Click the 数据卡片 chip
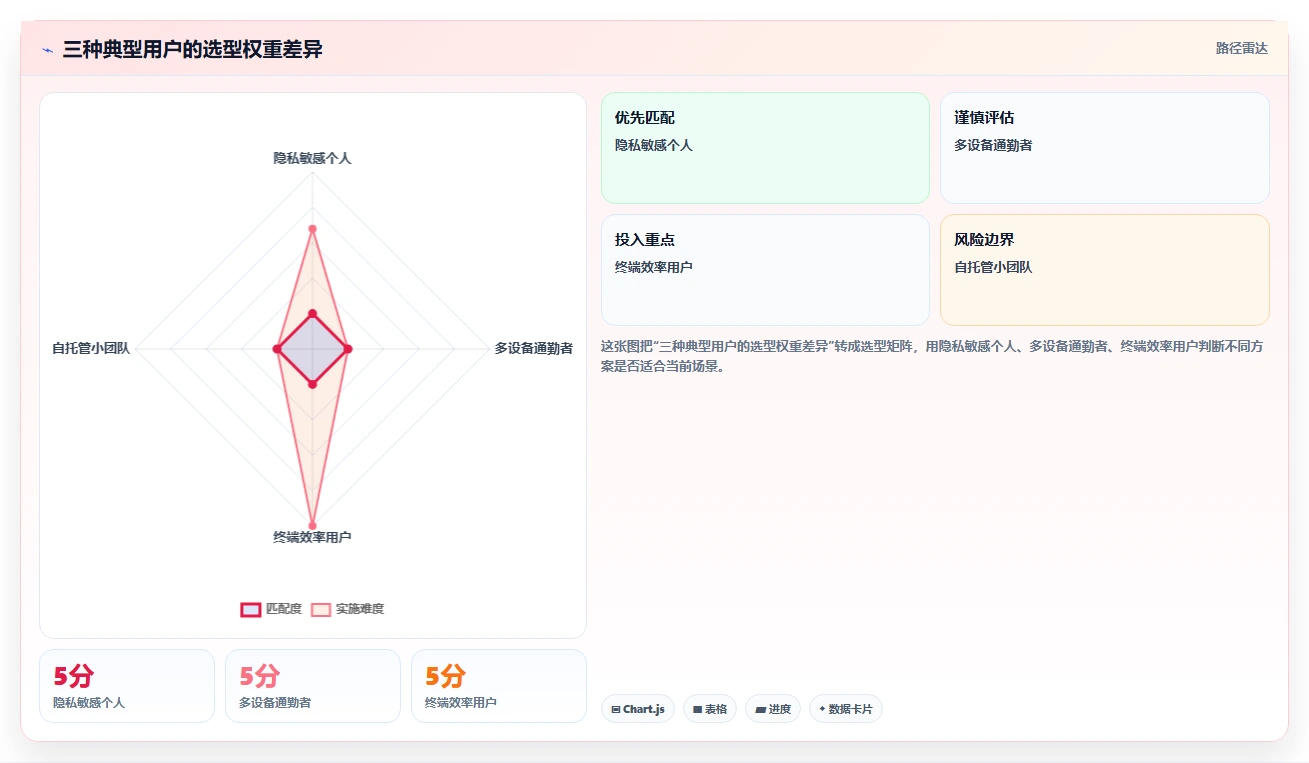Image resolution: width=1309 pixels, height=763 pixels. (845, 709)
